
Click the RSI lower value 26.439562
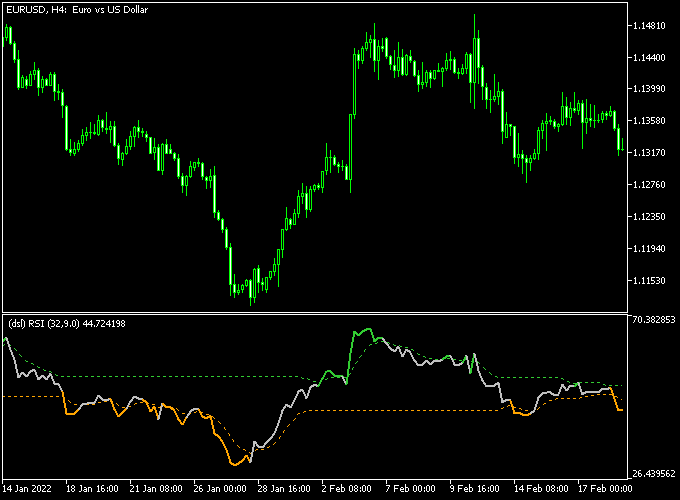click(x=654, y=474)
